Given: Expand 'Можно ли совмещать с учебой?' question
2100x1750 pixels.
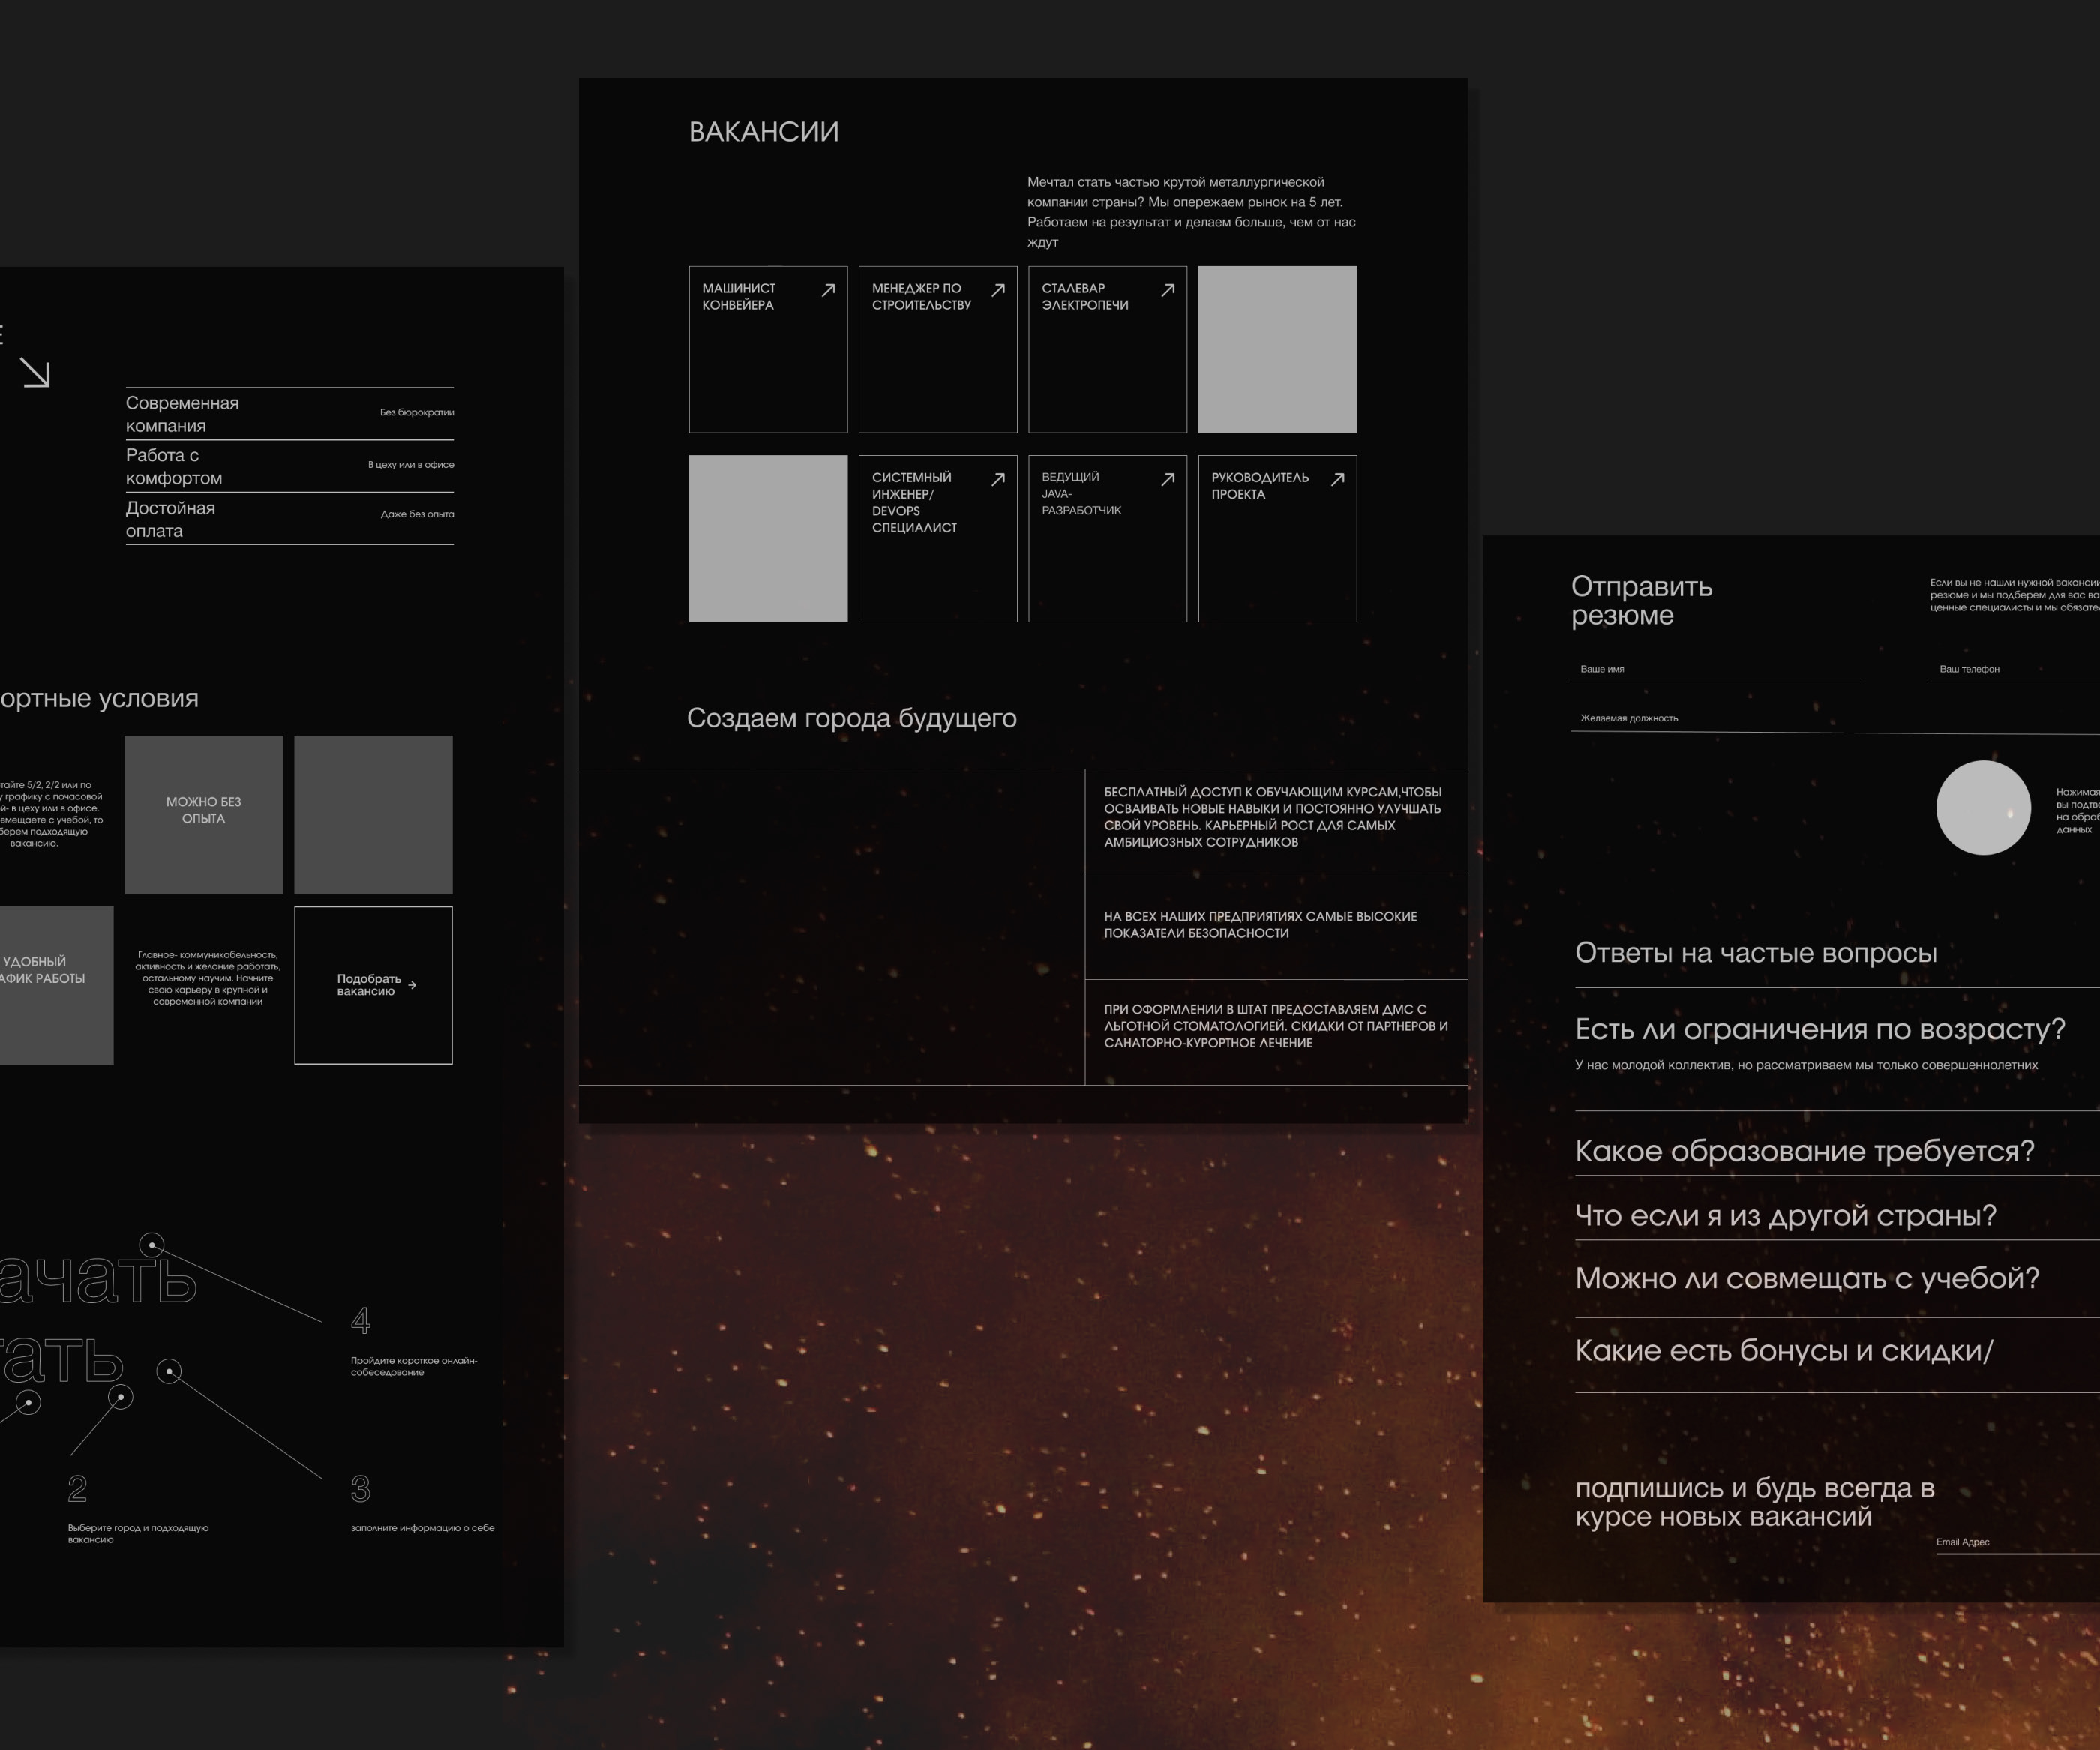Looking at the screenshot, I should point(1806,1278).
